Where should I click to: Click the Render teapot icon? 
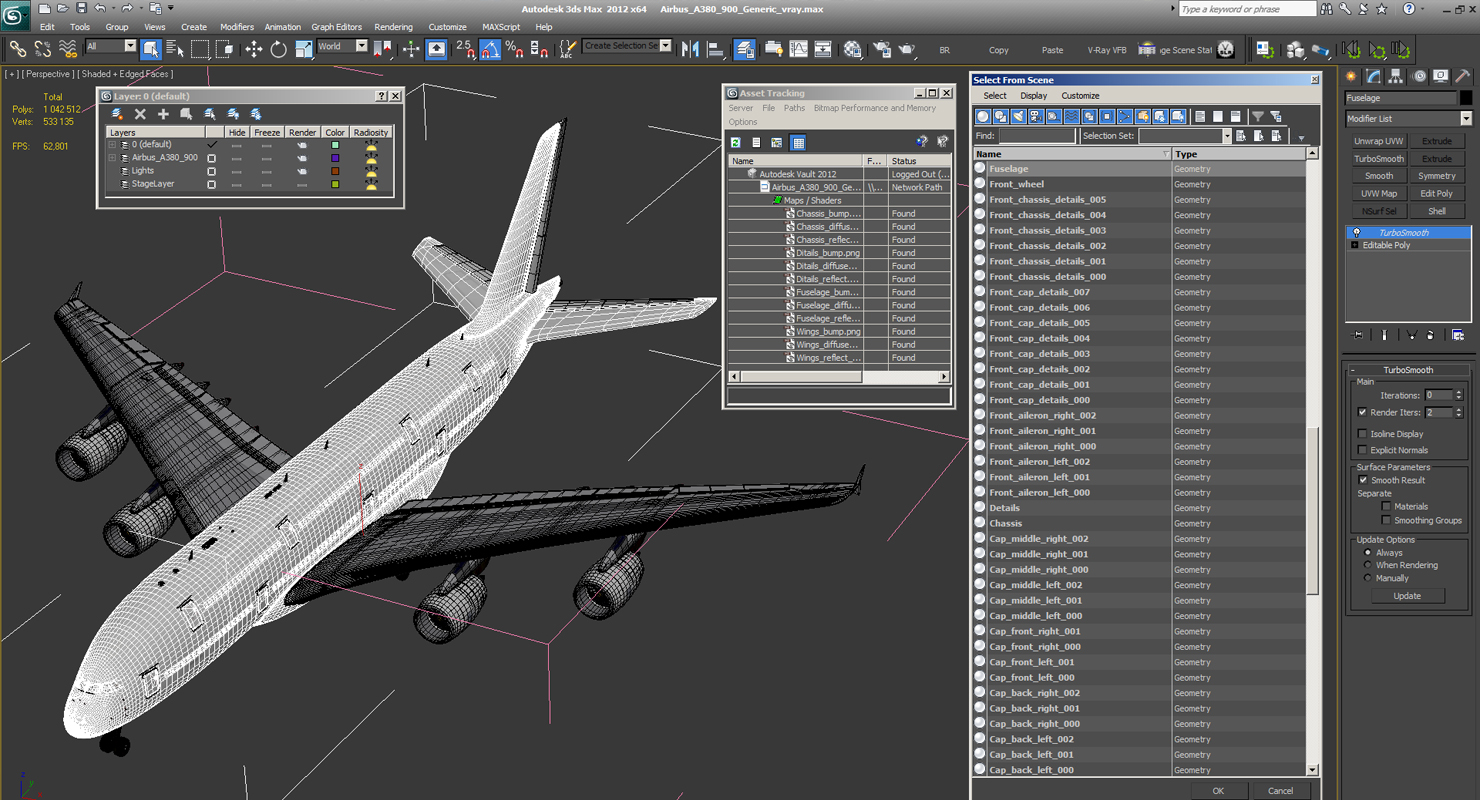[x=906, y=48]
